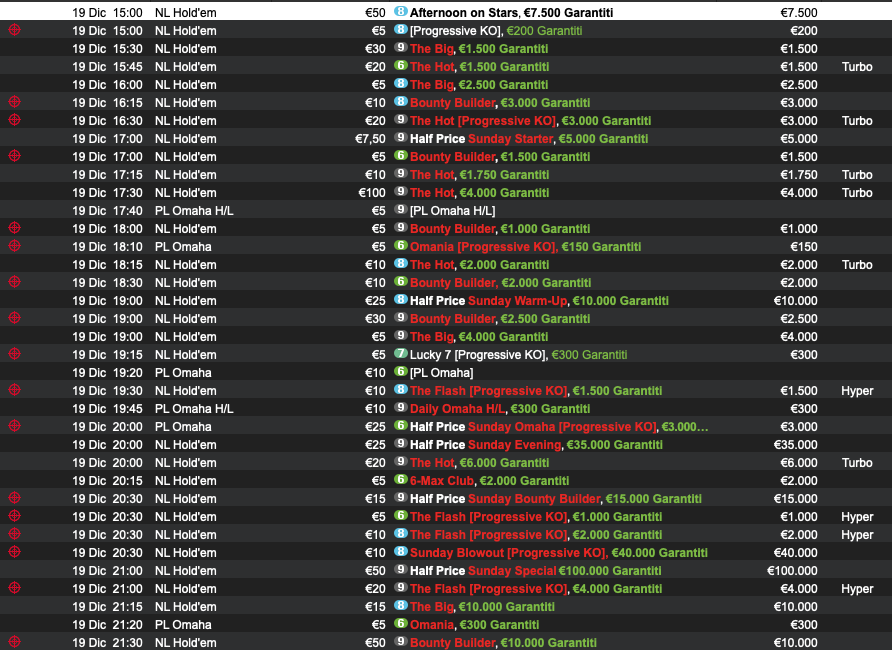Screen dimensions: 892x650
Task: Click the 9-max icon beside Half Price Sunday Starter
Action: tap(400, 138)
